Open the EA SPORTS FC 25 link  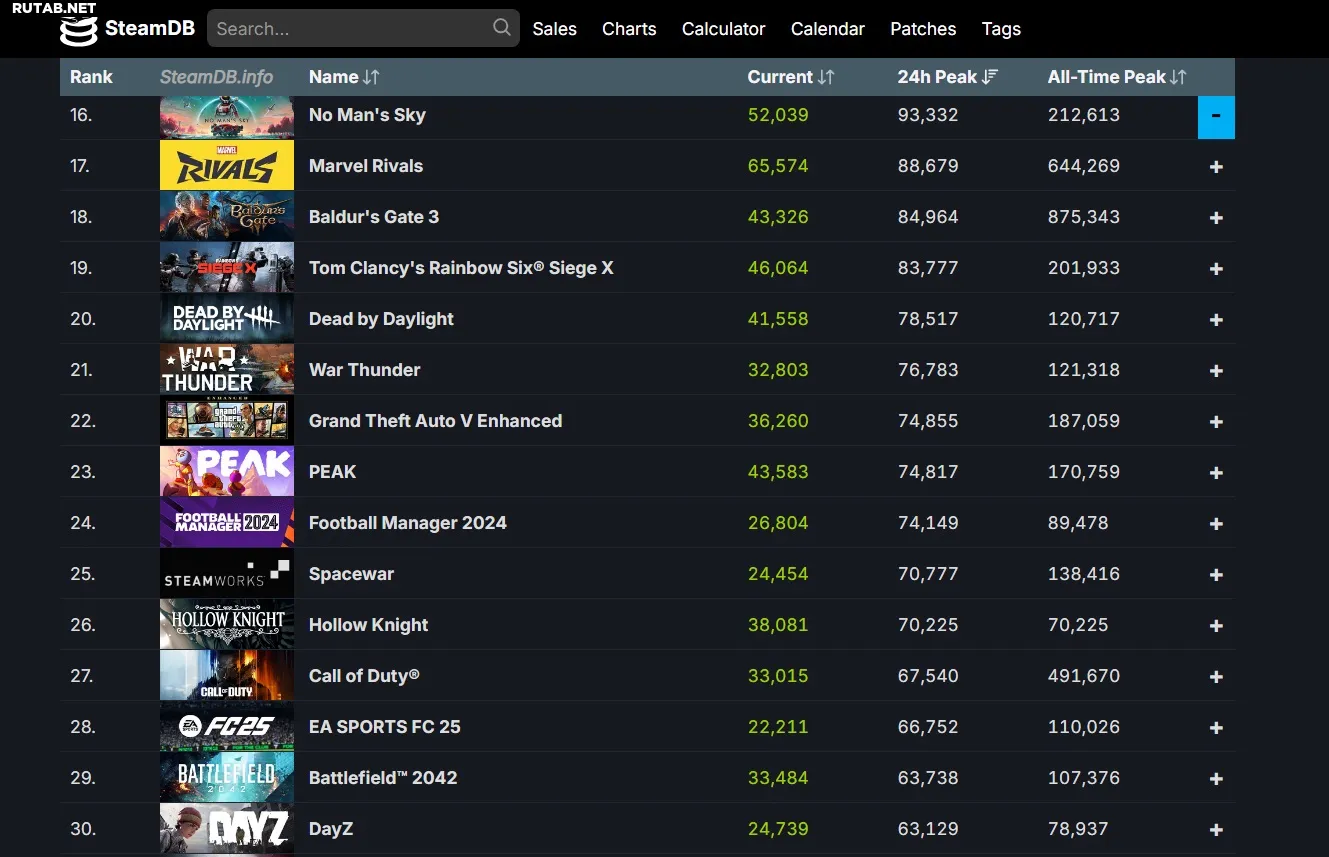(x=385, y=727)
